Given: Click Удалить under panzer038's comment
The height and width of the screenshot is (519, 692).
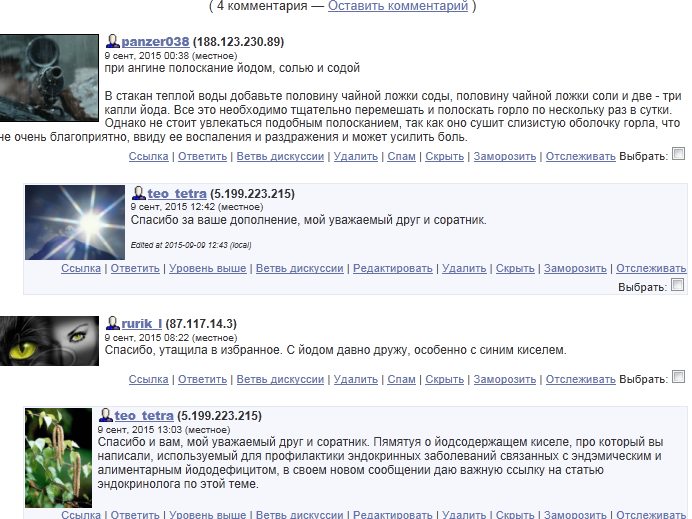Looking at the screenshot, I should coord(356,156).
